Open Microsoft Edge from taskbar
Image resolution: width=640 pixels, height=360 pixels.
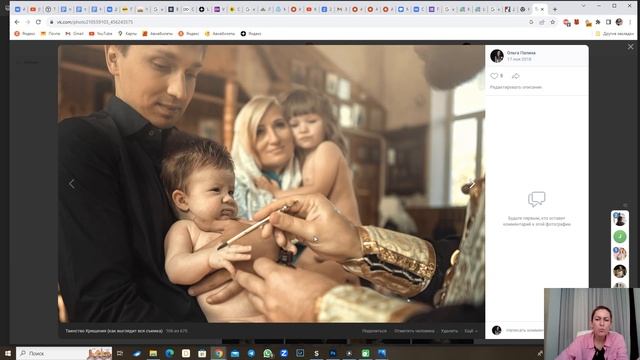point(169,353)
